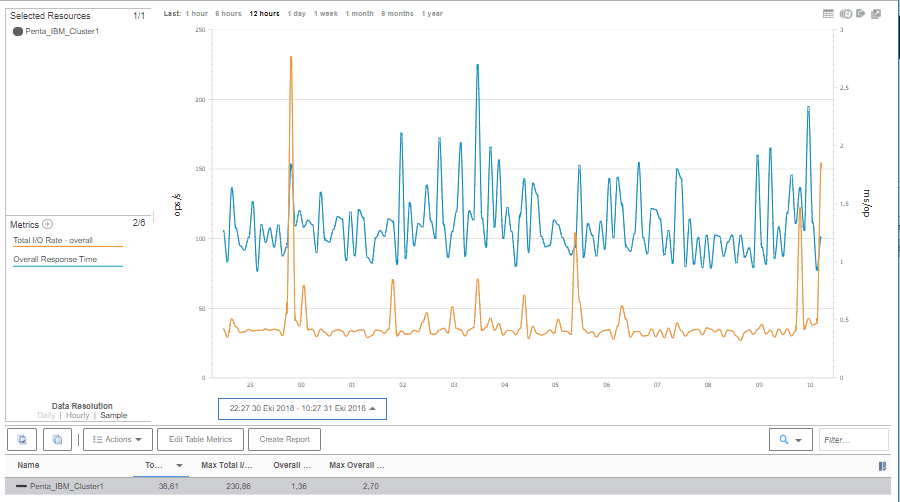Click the Edit Table Metrics button
Image resolution: width=900 pixels, height=502 pixels.
pos(200,439)
